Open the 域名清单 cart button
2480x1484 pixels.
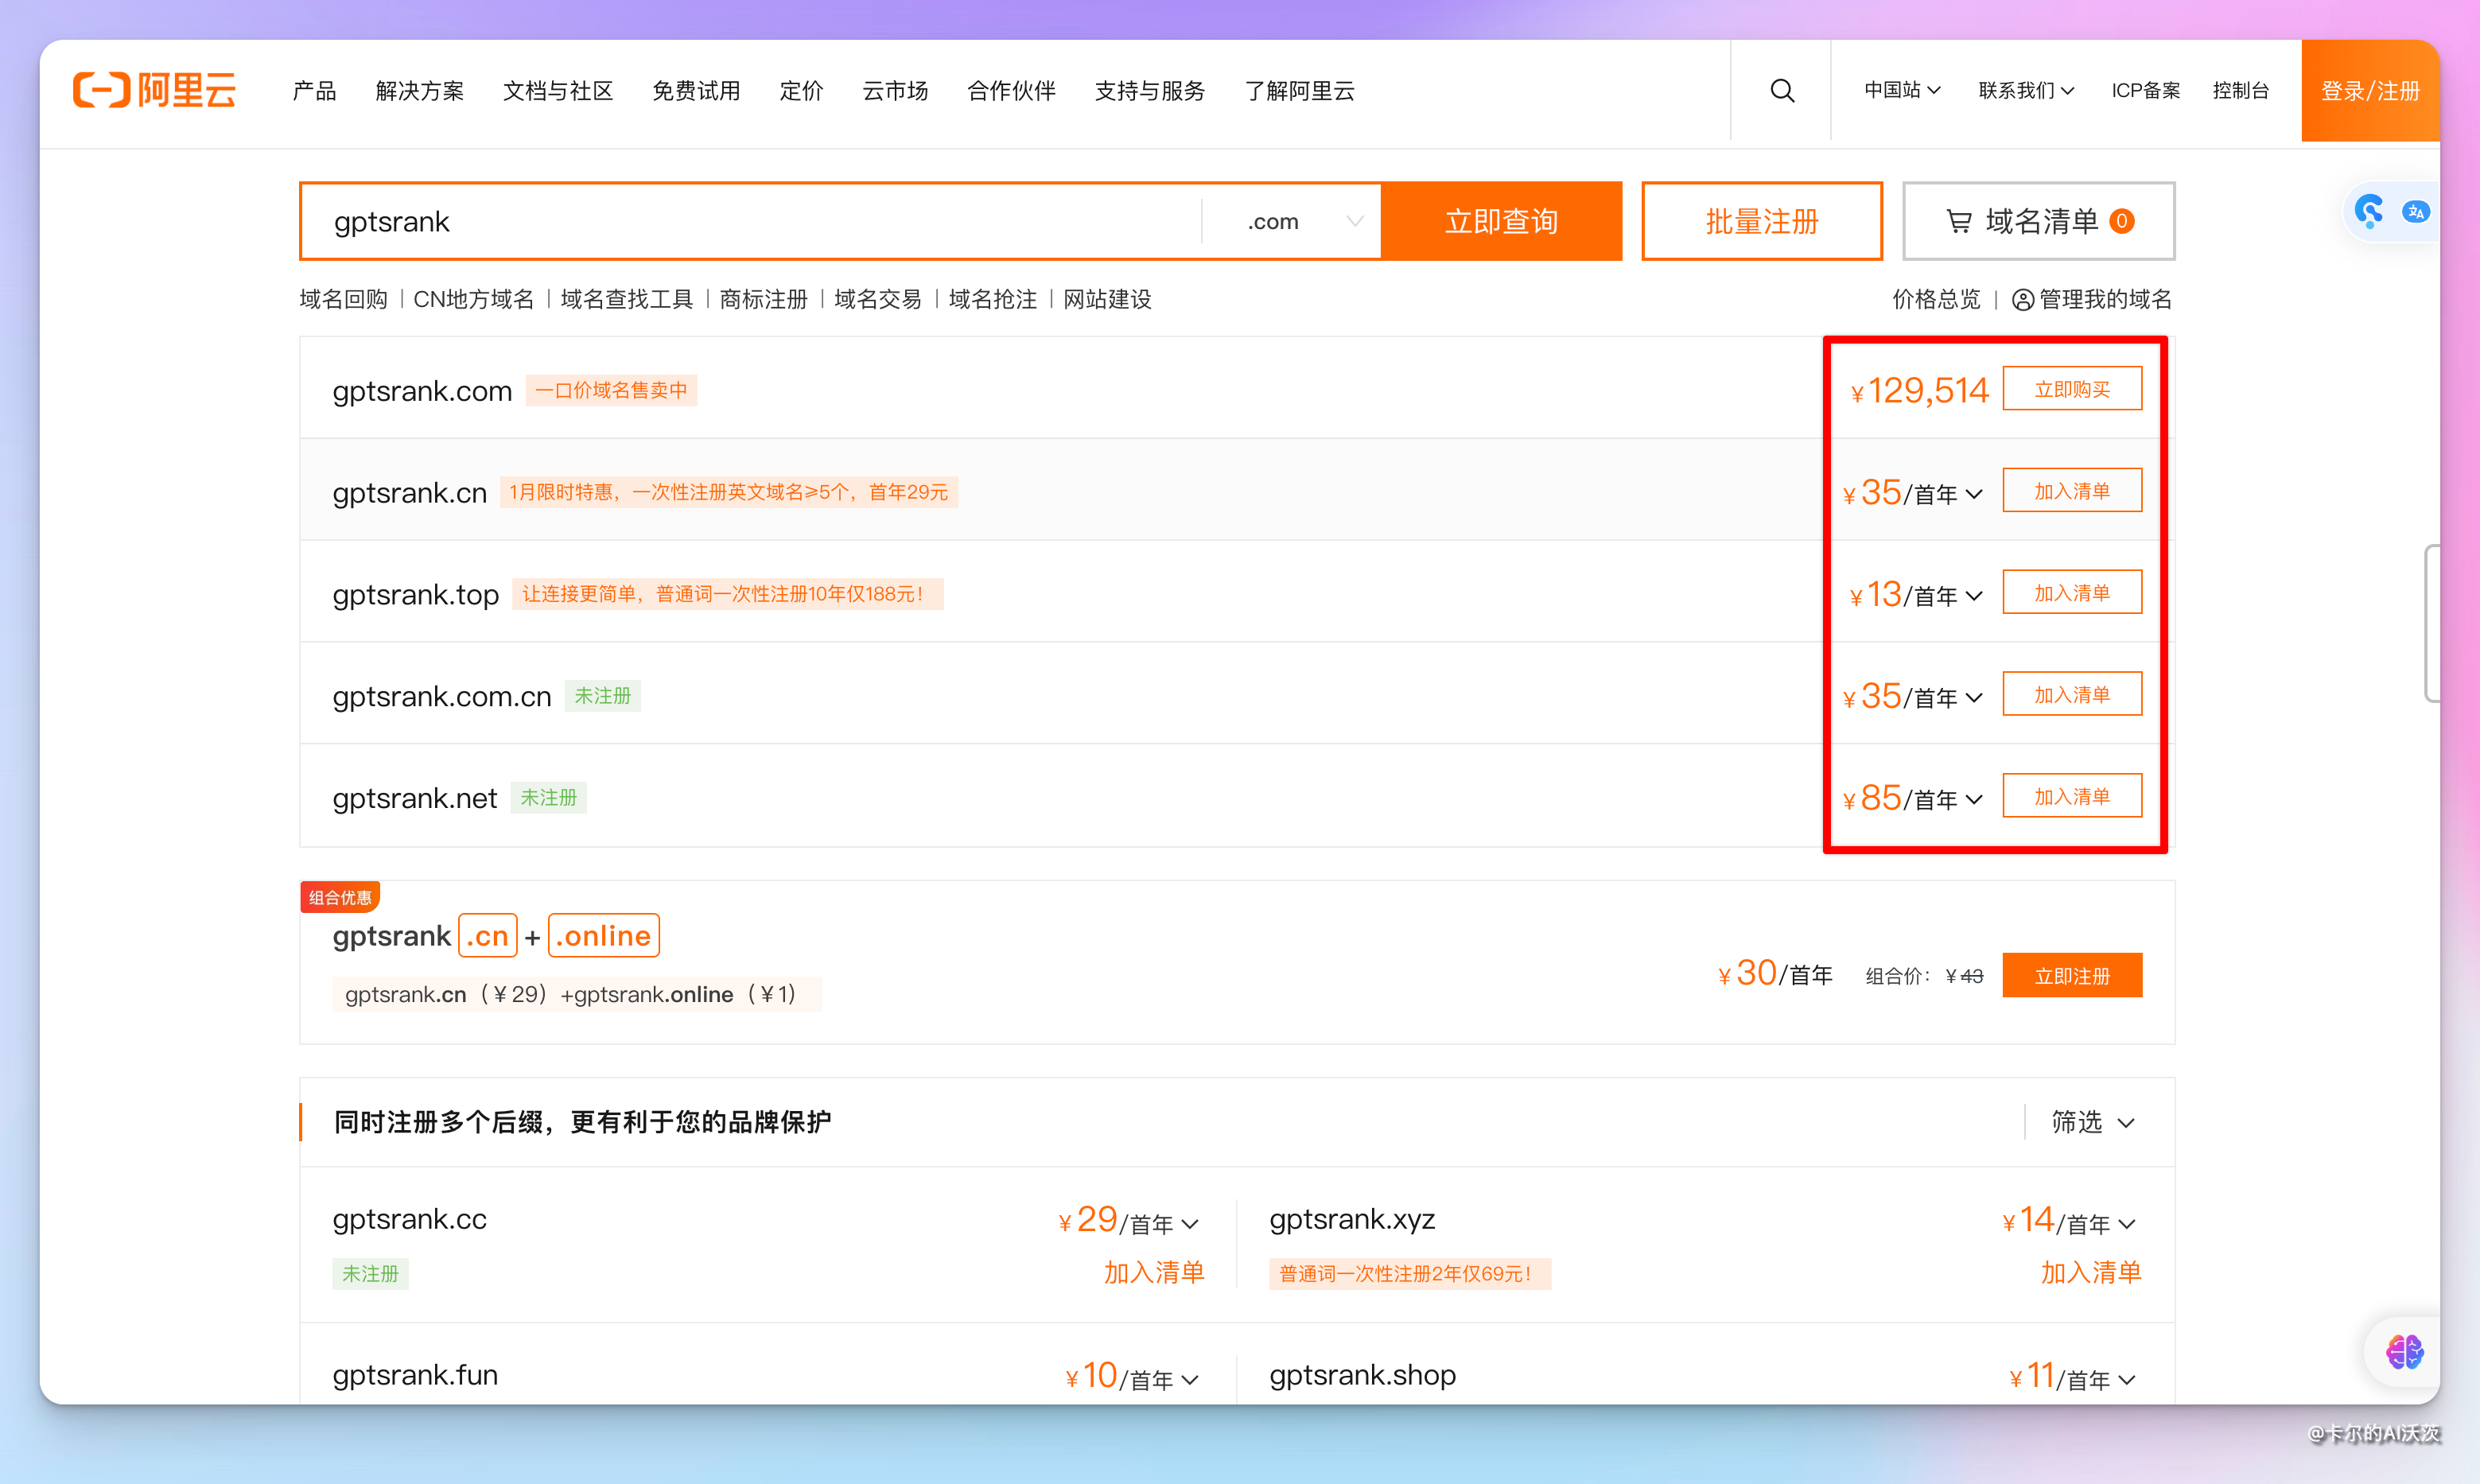click(x=2038, y=221)
